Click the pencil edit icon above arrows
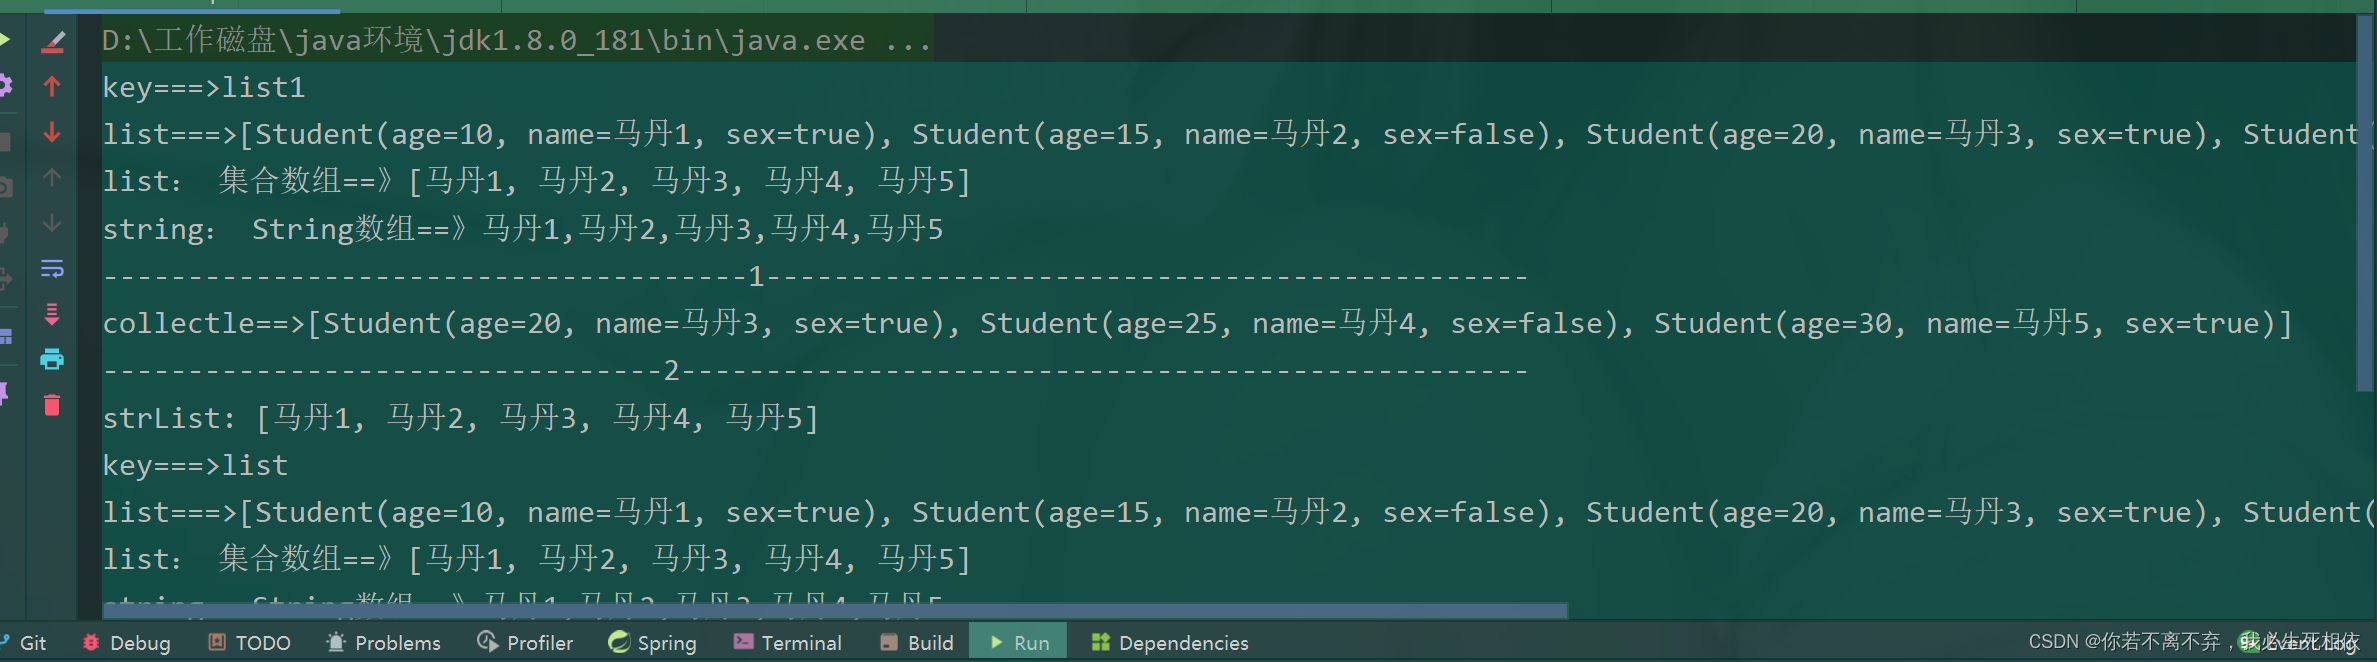The width and height of the screenshot is (2377, 662). click(x=52, y=42)
